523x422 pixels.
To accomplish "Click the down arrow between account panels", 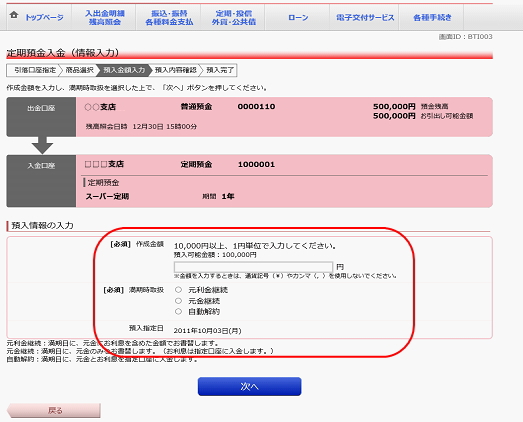I will click(x=42, y=145).
